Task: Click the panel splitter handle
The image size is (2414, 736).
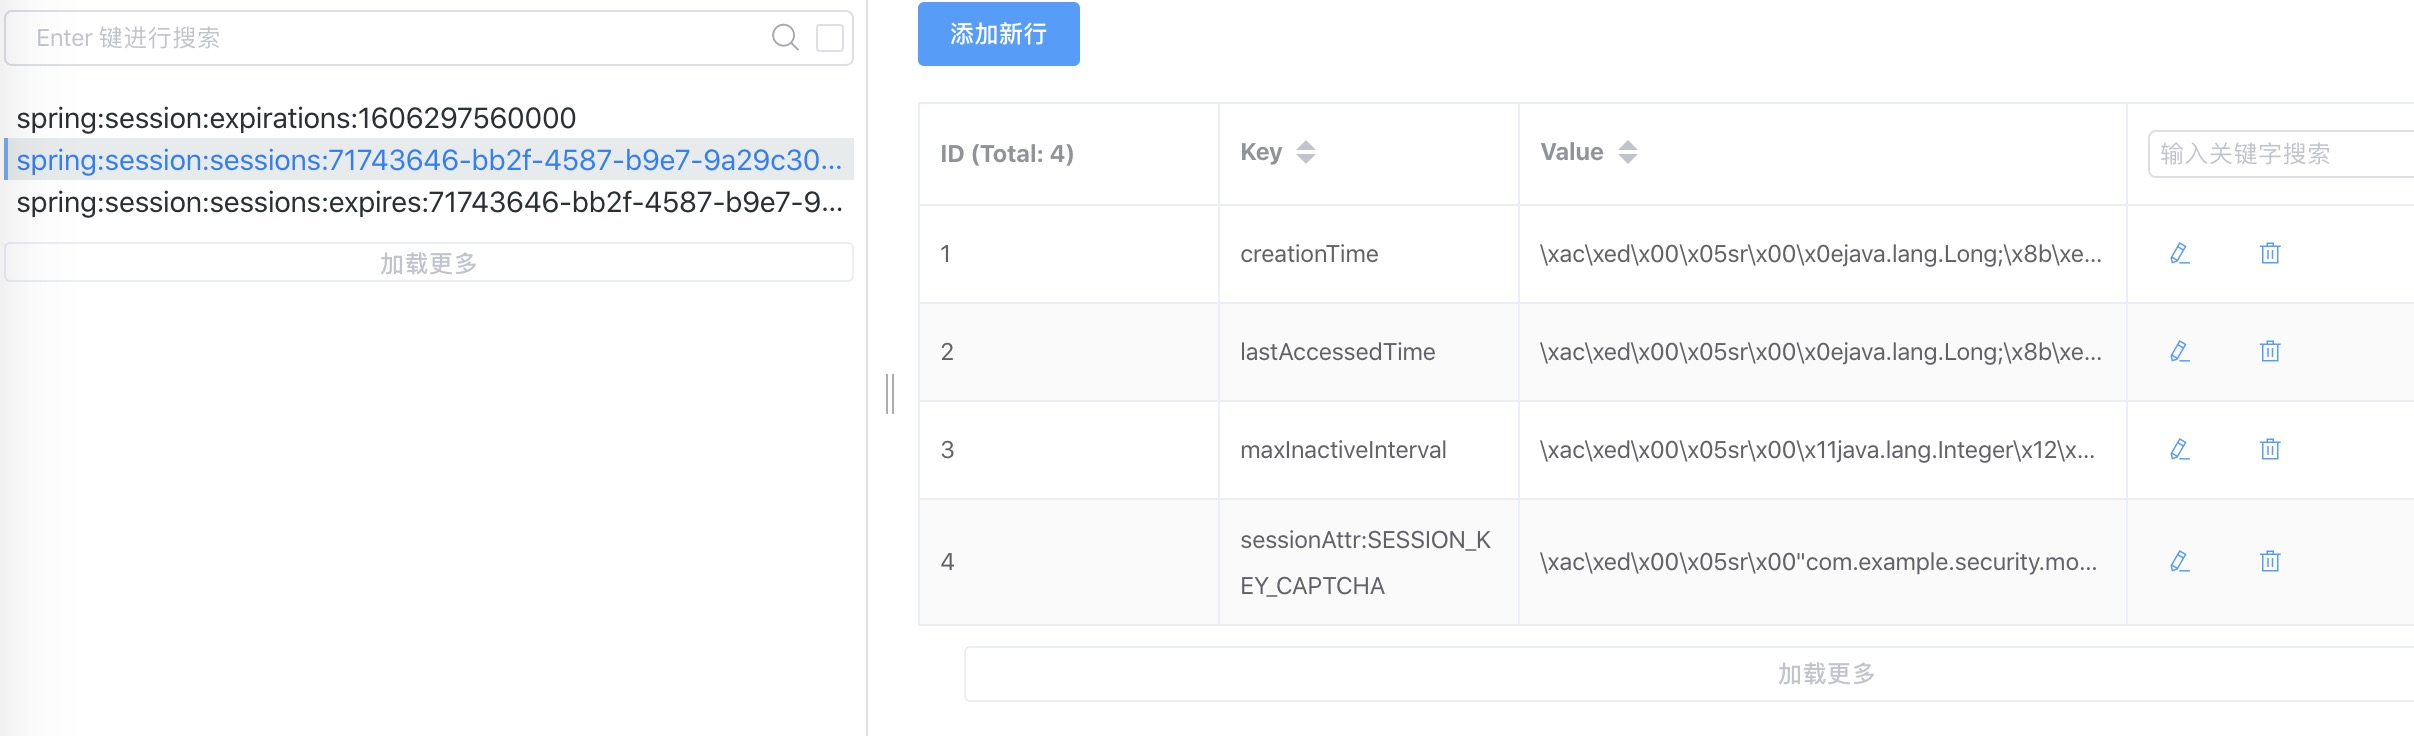Action: tap(890, 393)
